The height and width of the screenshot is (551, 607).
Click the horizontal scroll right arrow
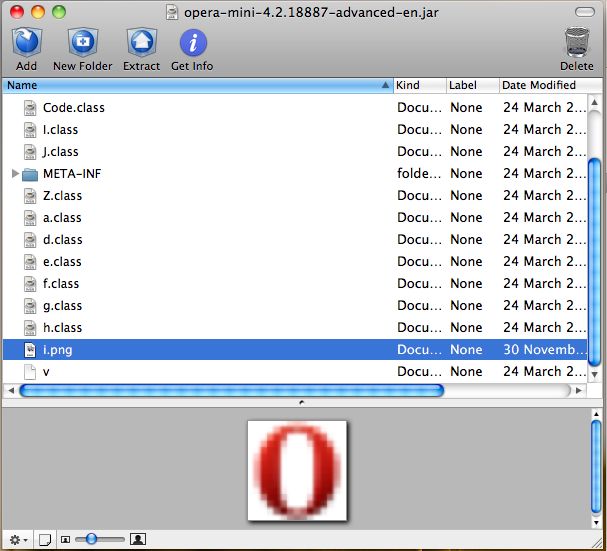point(579,390)
